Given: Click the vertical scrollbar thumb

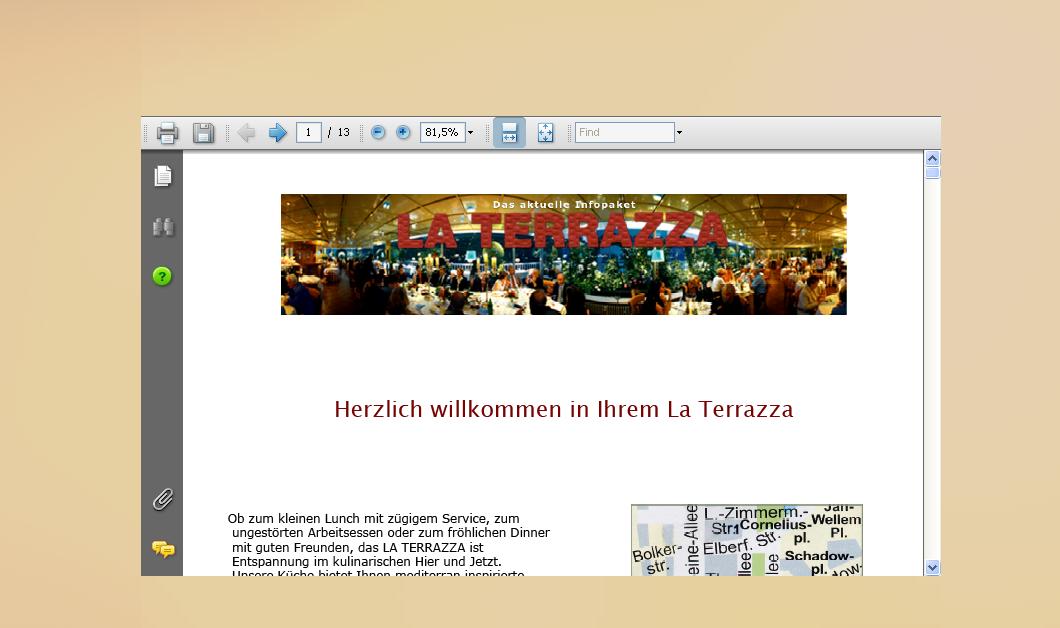Looking at the screenshot, I should click(932, 172).
